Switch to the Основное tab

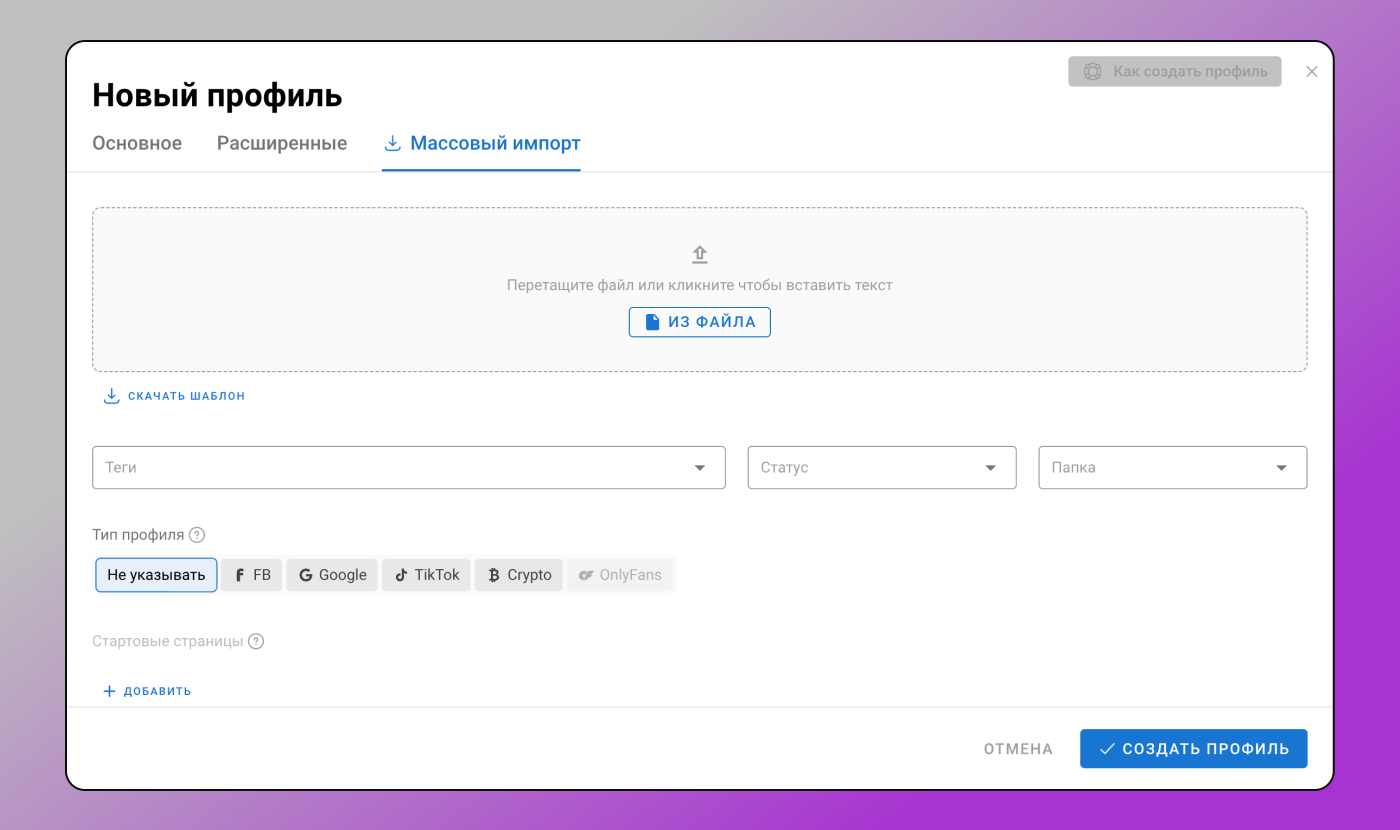pos(137,144)
